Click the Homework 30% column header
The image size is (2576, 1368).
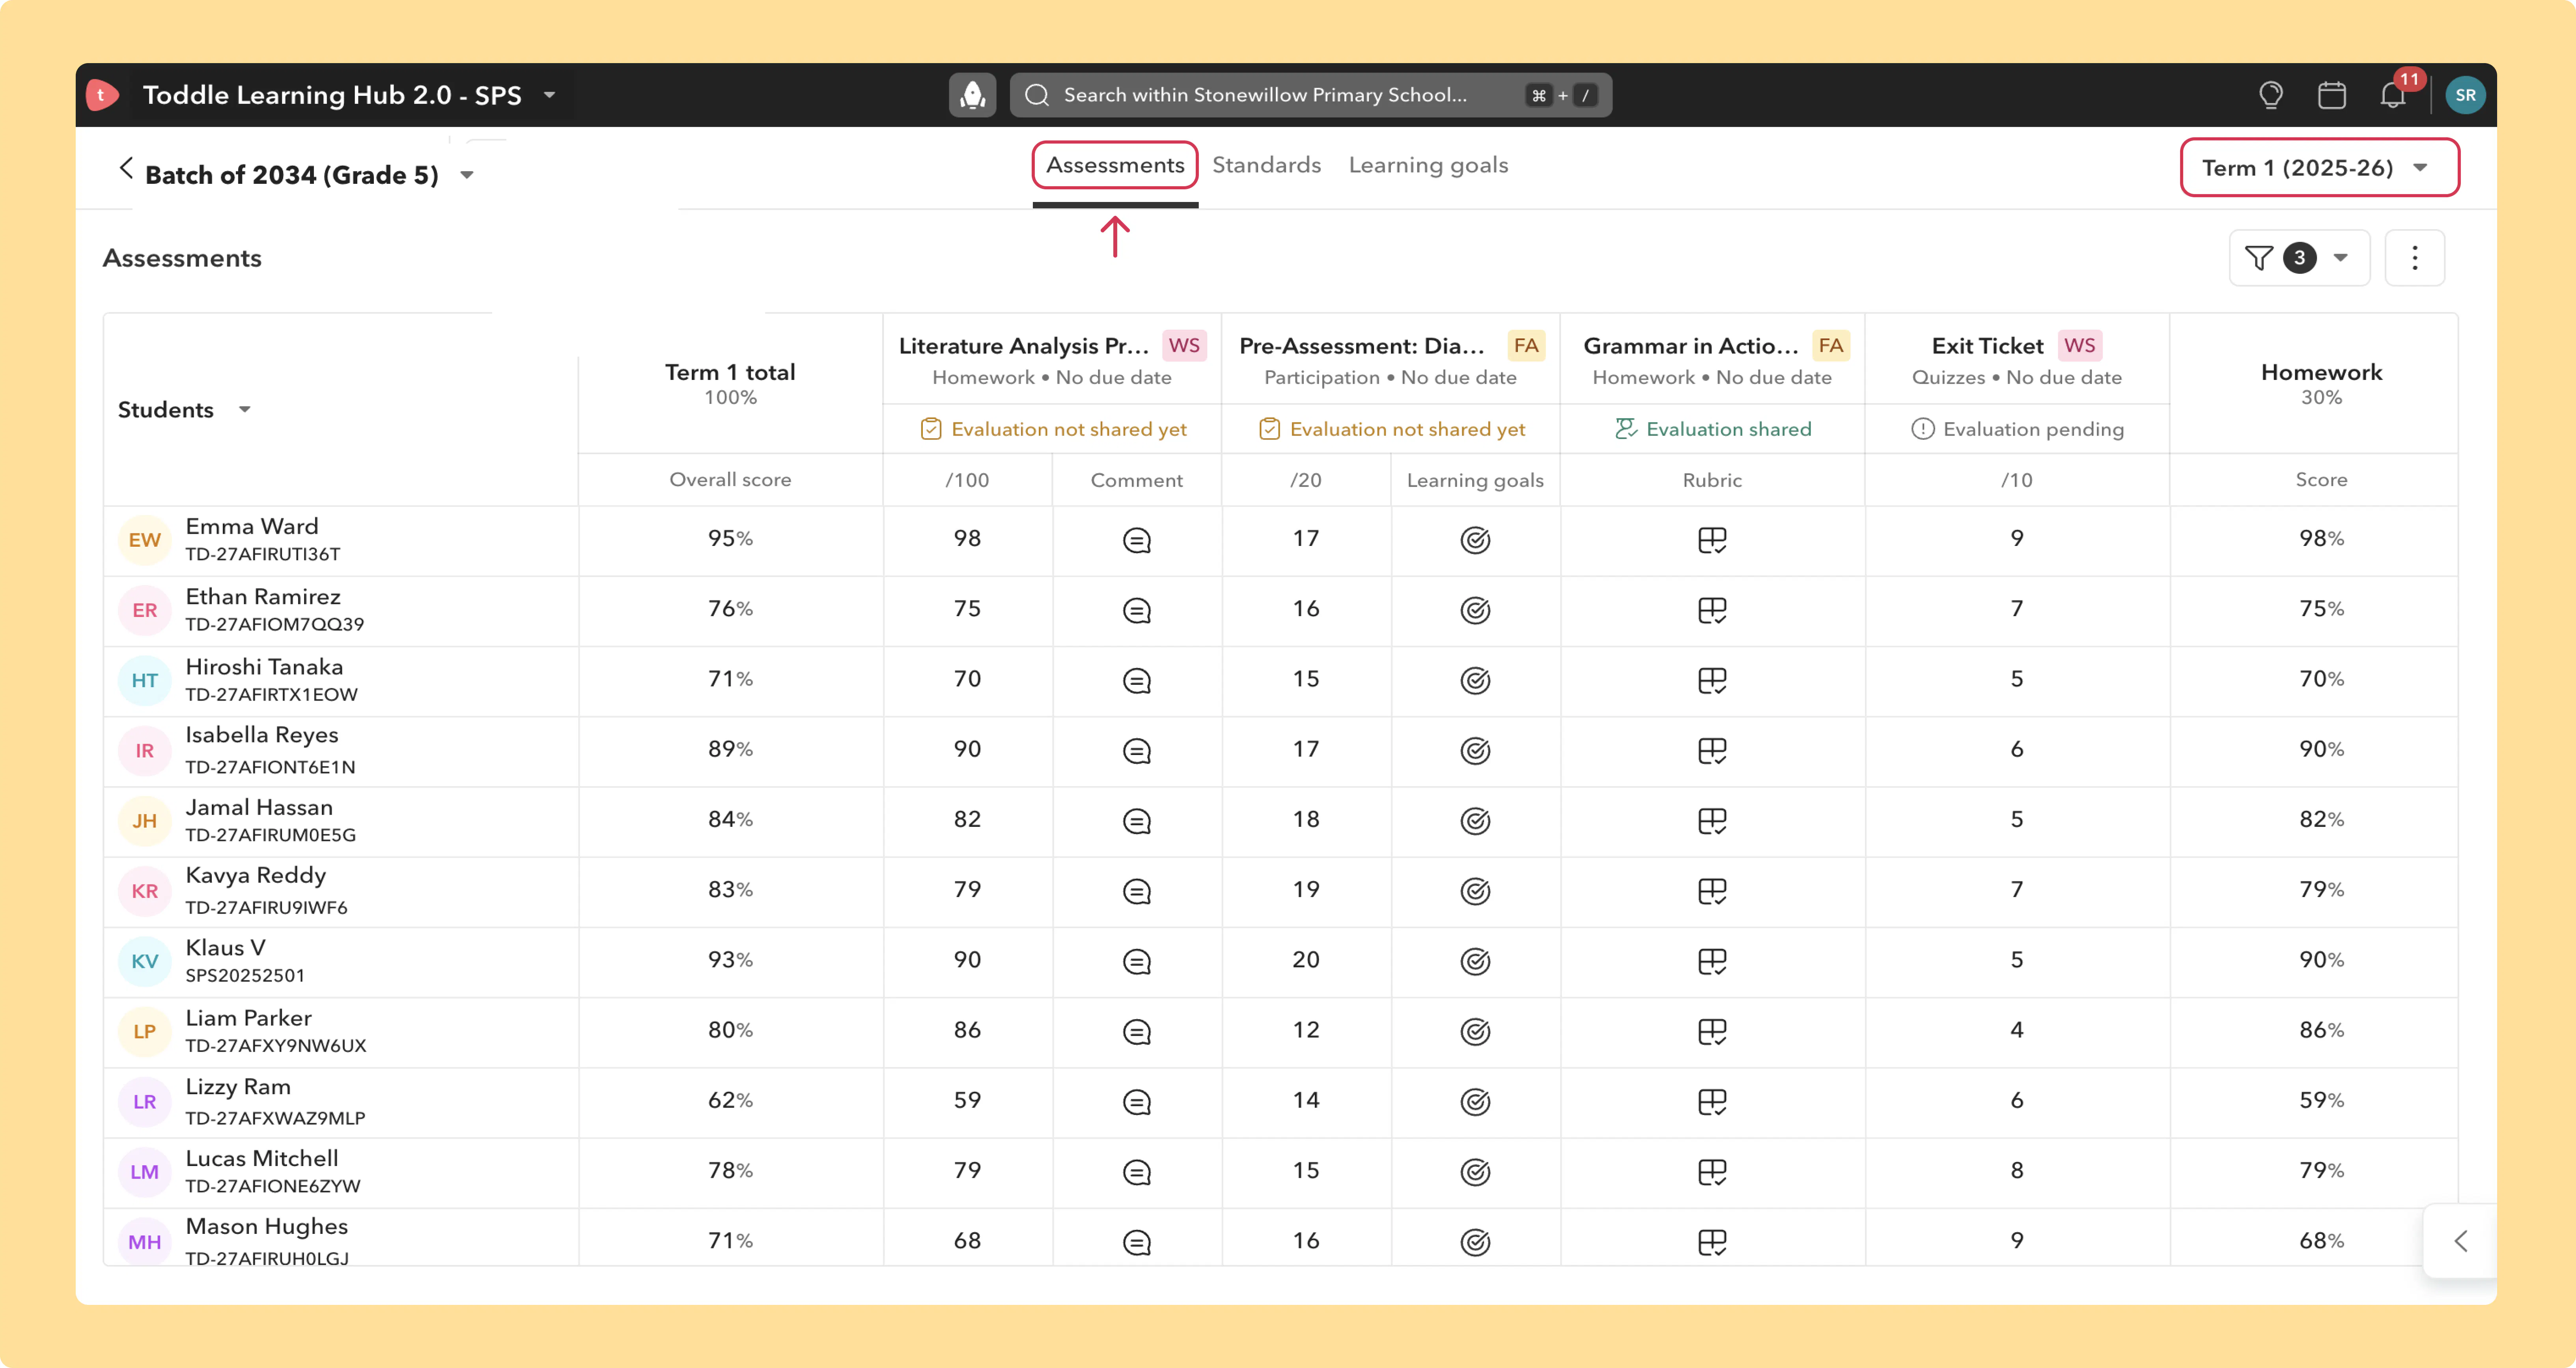pos(2321,383)
